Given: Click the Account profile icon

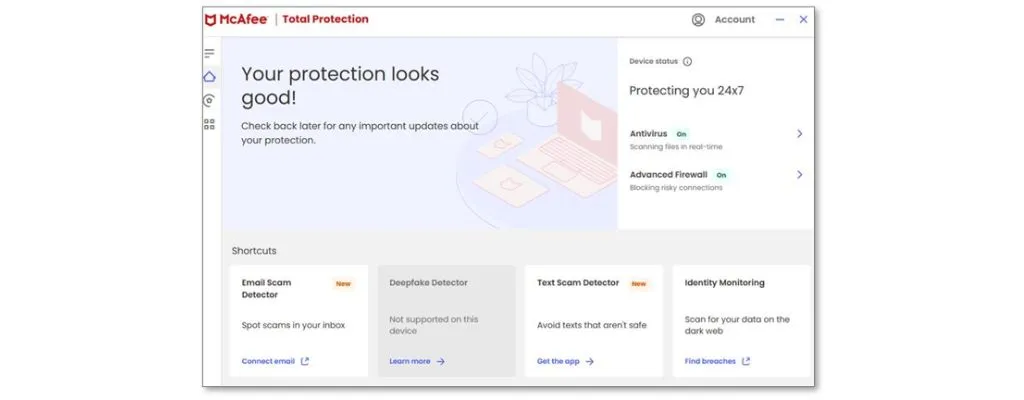Looking at the screenshot, I should pos(698,19).
